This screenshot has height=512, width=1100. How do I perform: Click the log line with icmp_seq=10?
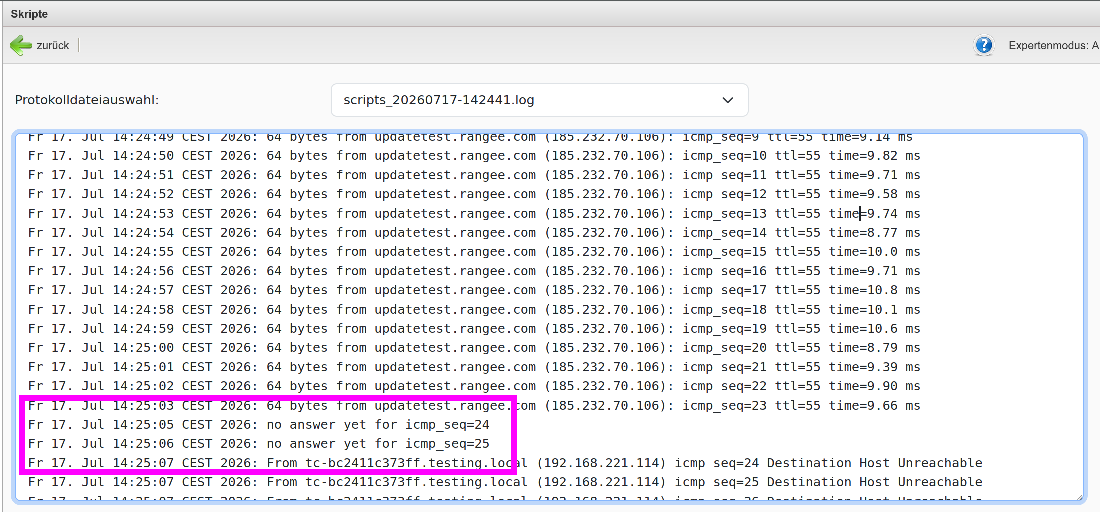[x=474, y=155]
